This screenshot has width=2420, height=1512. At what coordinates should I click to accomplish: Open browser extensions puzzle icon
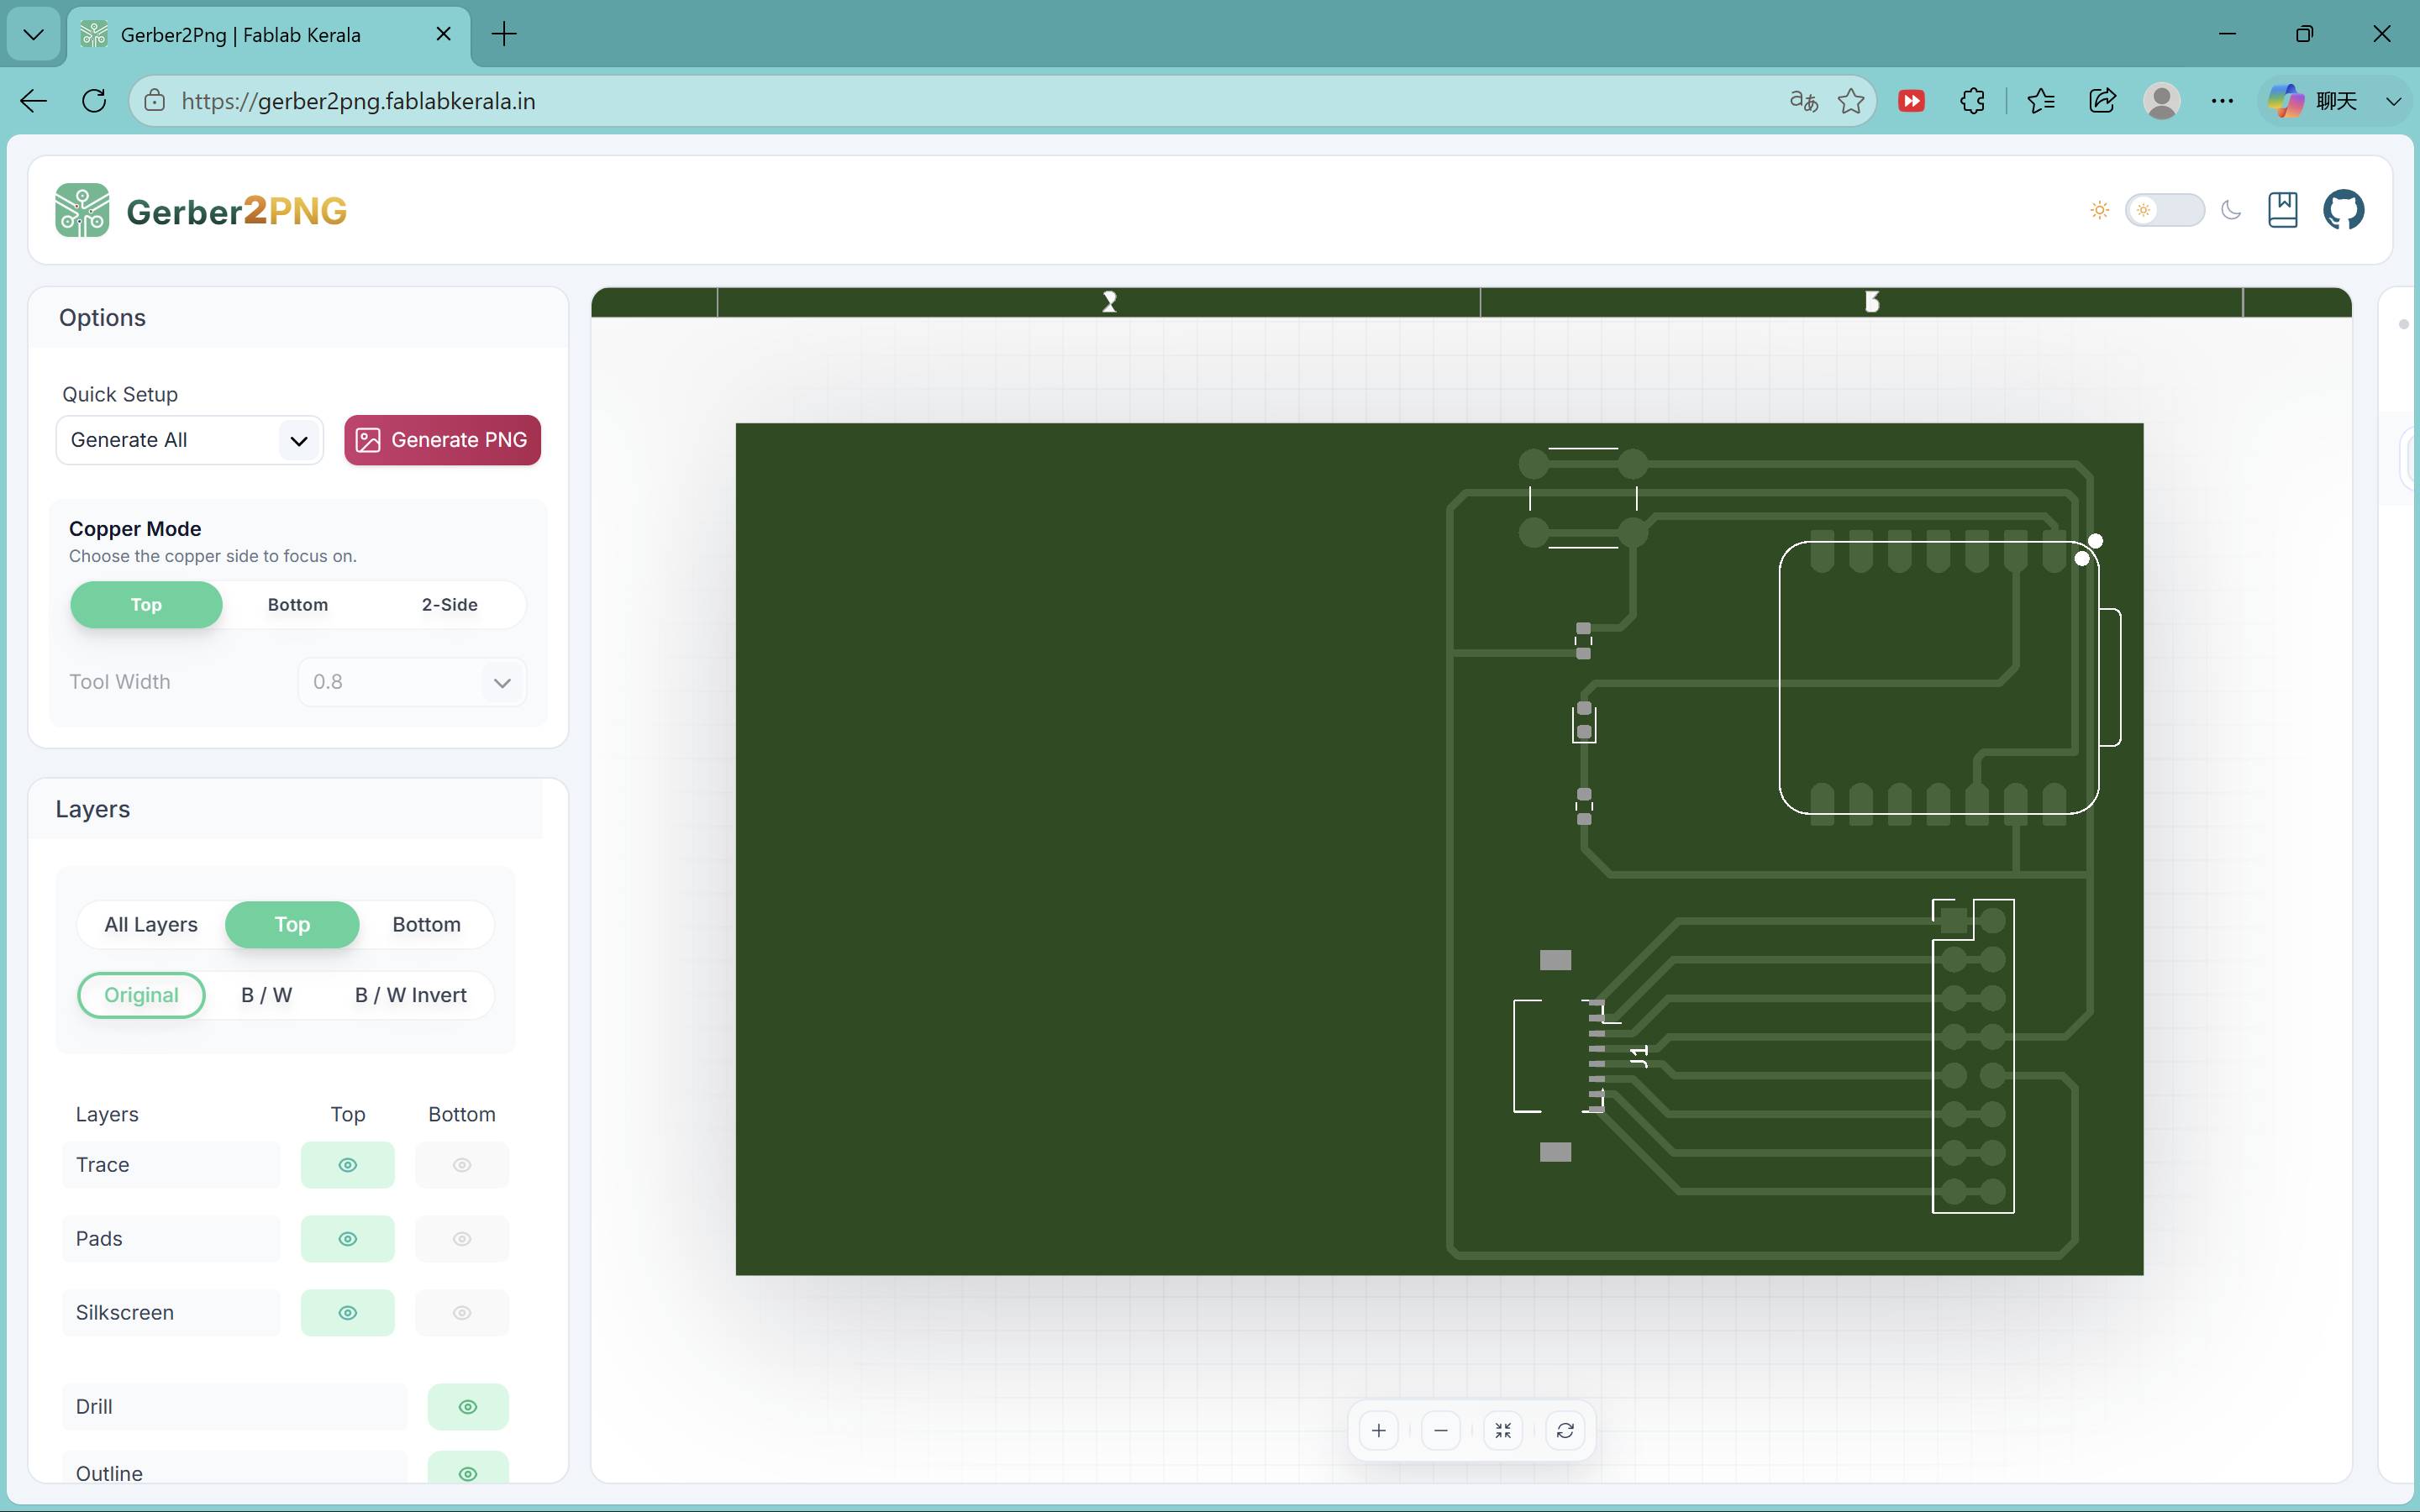point(1972,101)
